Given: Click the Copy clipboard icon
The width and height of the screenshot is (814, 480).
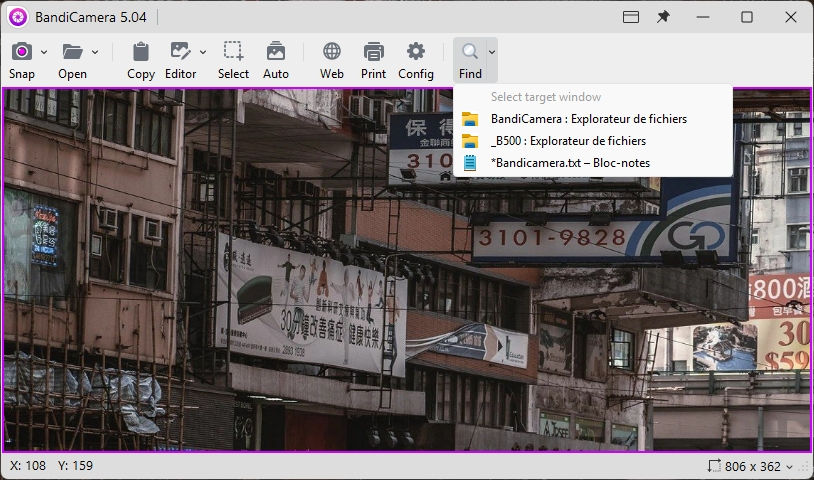Looking at the screenshot, I should 141,52.
